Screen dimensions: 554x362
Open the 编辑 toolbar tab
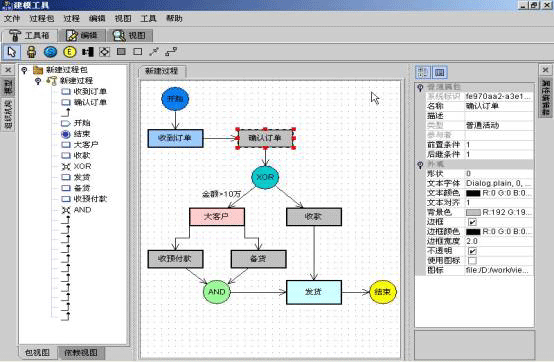pos(82,35)
